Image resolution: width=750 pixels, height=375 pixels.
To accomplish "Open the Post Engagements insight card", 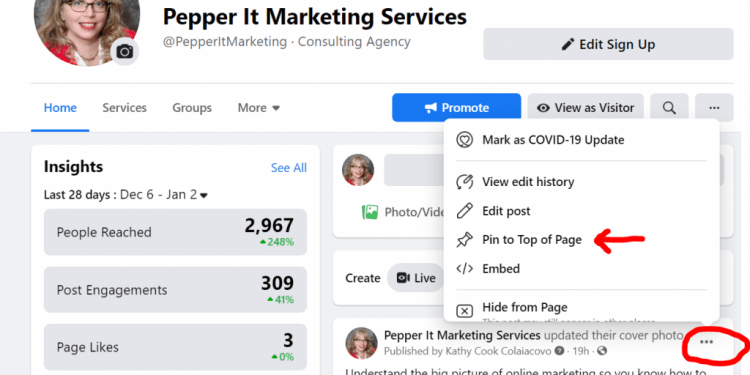I will coord(175,289).
